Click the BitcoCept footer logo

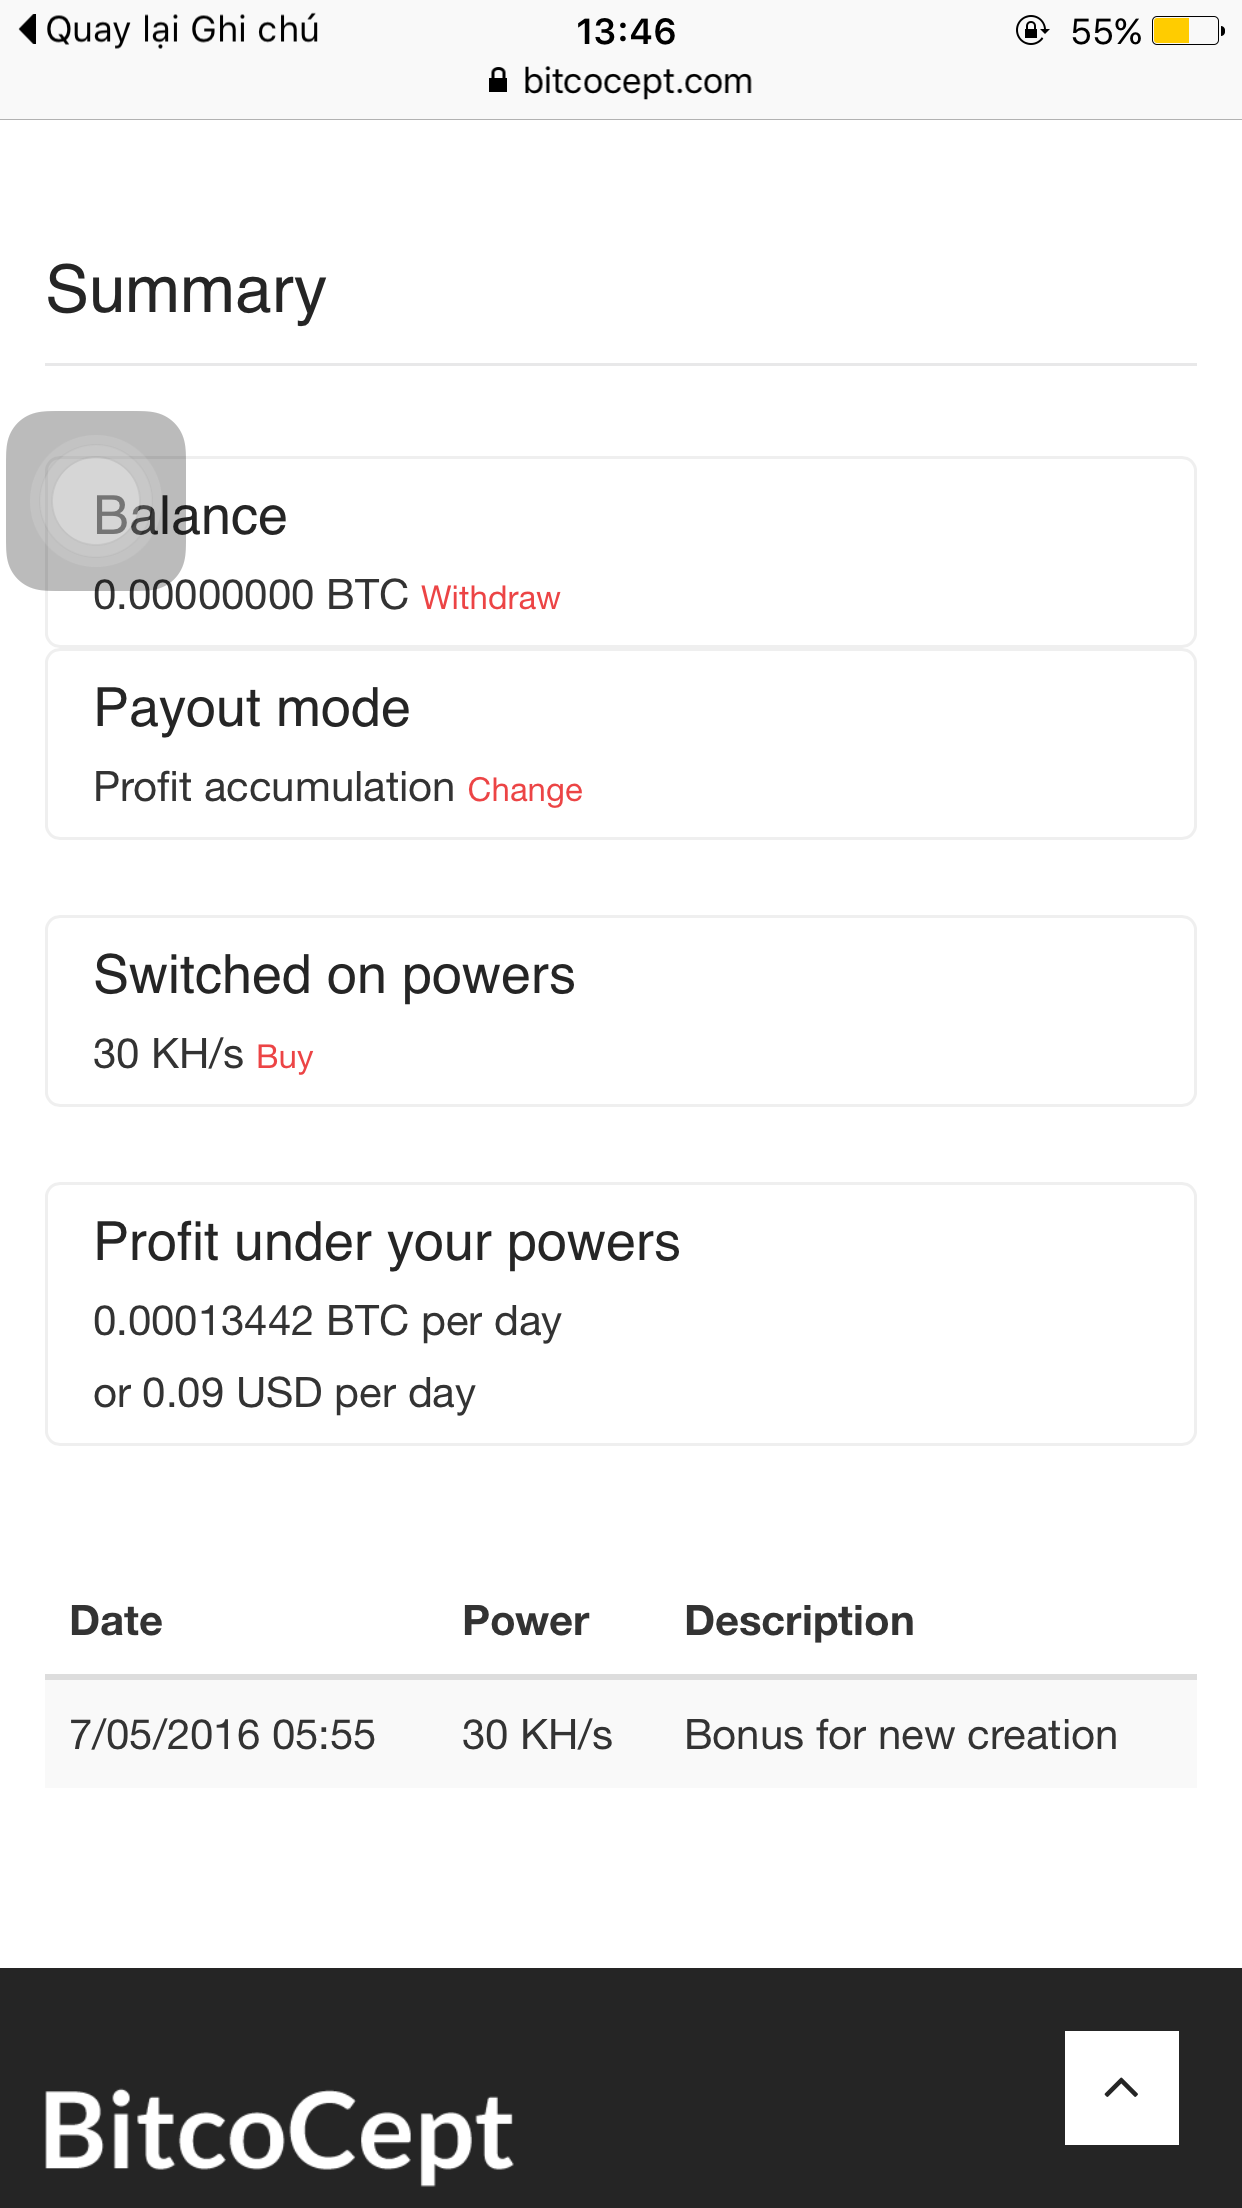(279, 2131)
